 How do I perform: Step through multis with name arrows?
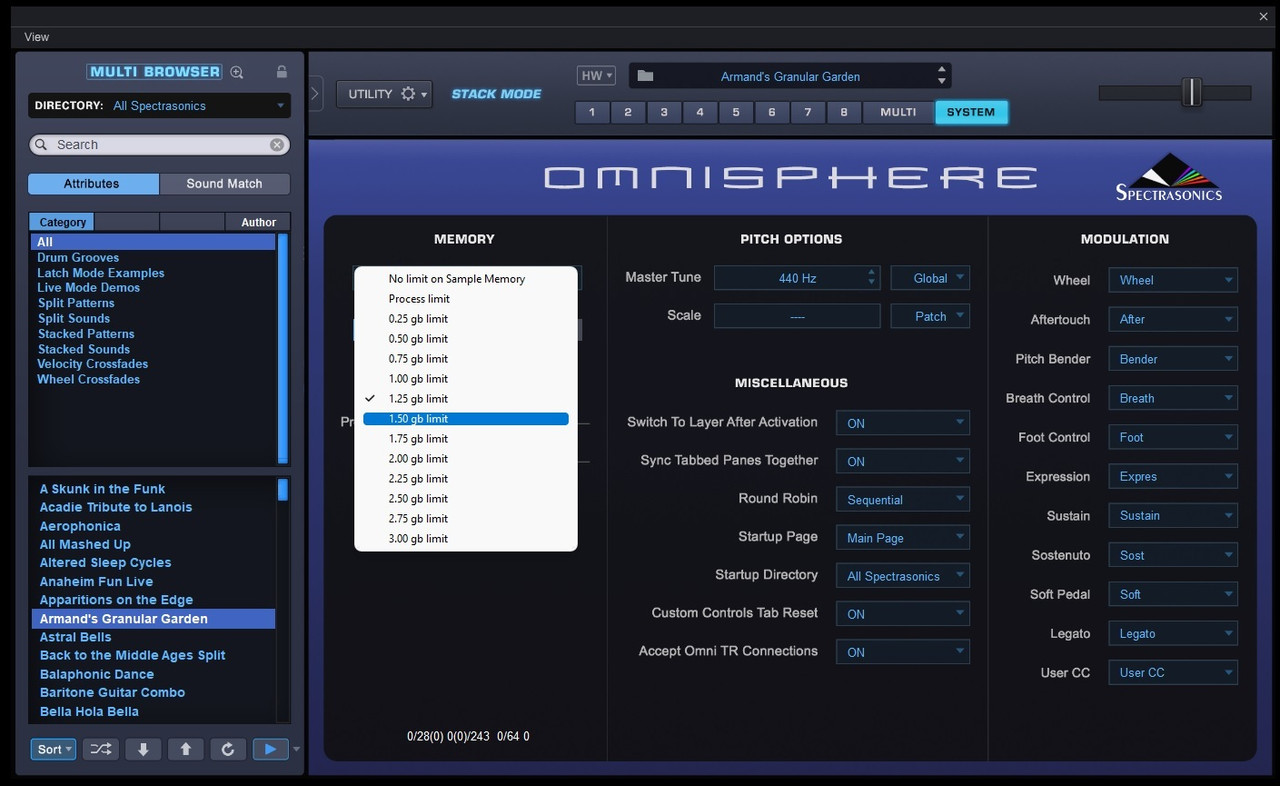[x=941, y=76]
